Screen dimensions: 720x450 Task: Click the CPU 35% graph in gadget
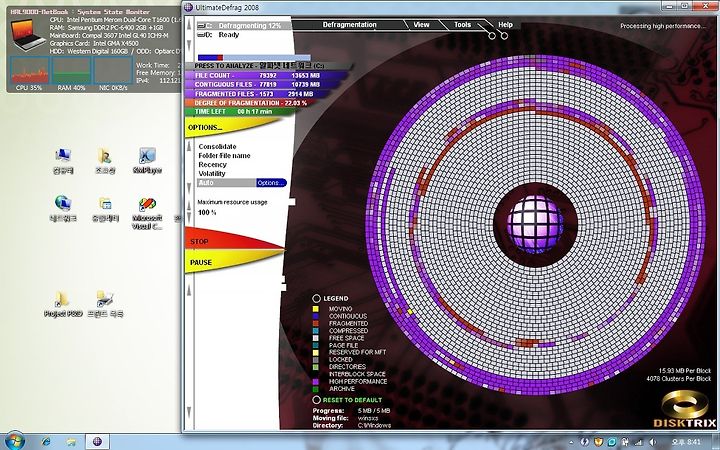tap(29, 70)
